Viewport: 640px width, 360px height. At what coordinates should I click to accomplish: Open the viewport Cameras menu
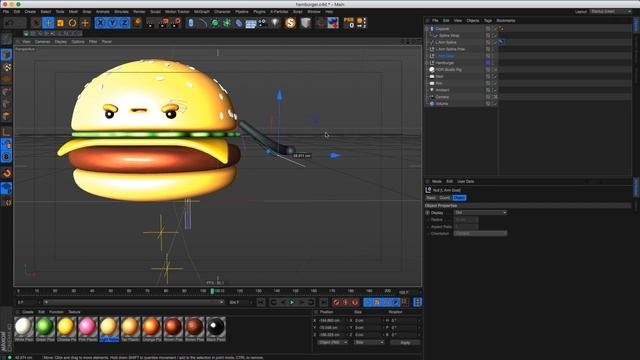point(42,42)
